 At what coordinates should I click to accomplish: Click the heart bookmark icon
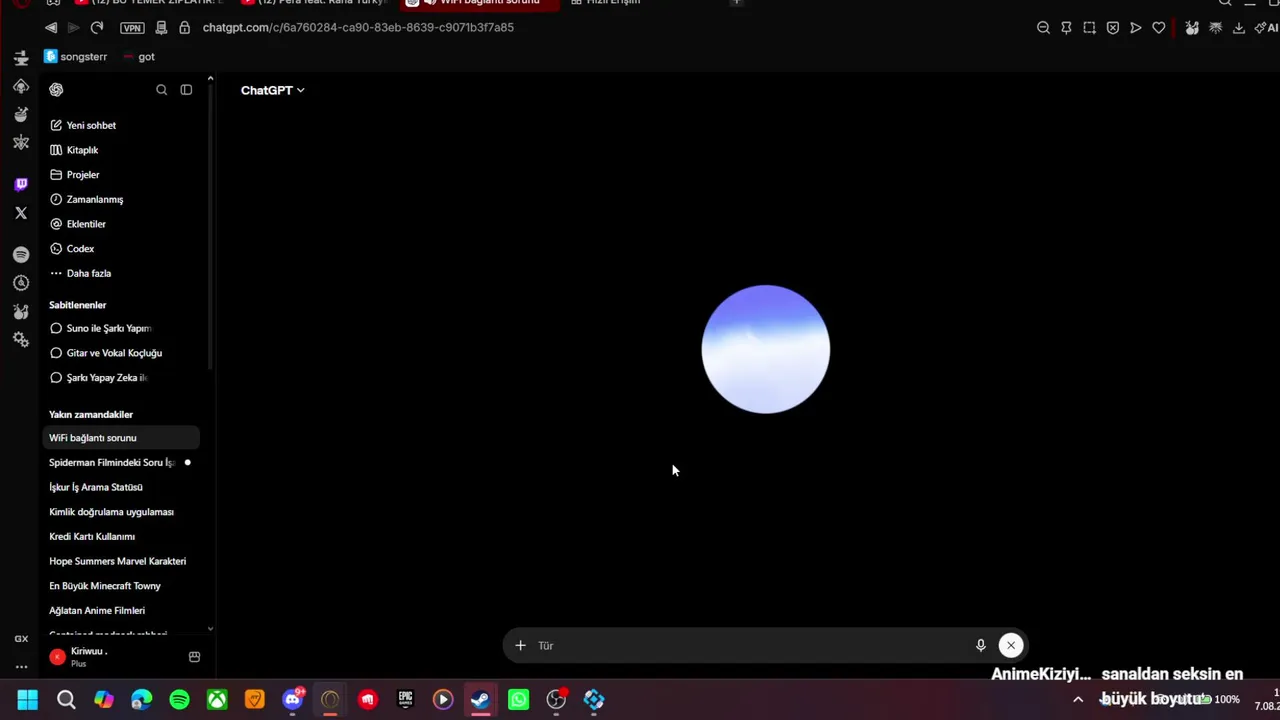tap(1158, 28)
